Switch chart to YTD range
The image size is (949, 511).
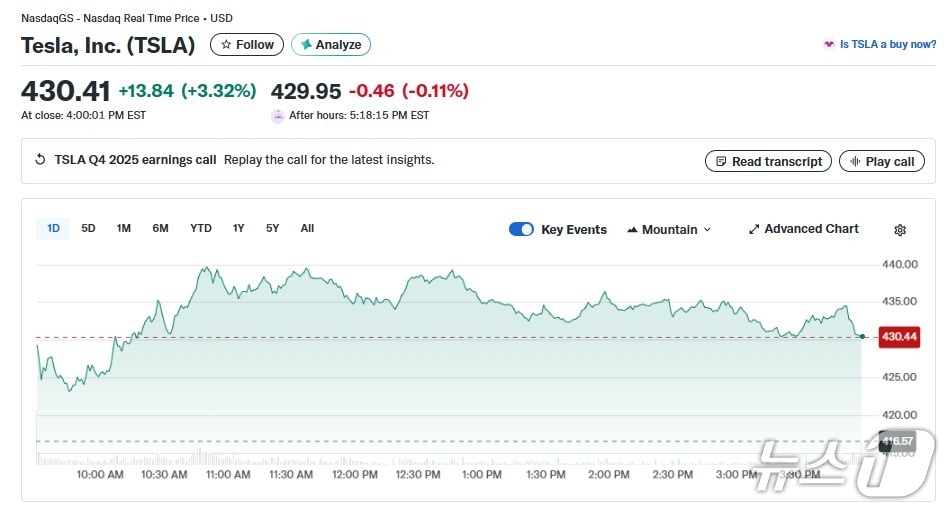[x=200, y=228]
